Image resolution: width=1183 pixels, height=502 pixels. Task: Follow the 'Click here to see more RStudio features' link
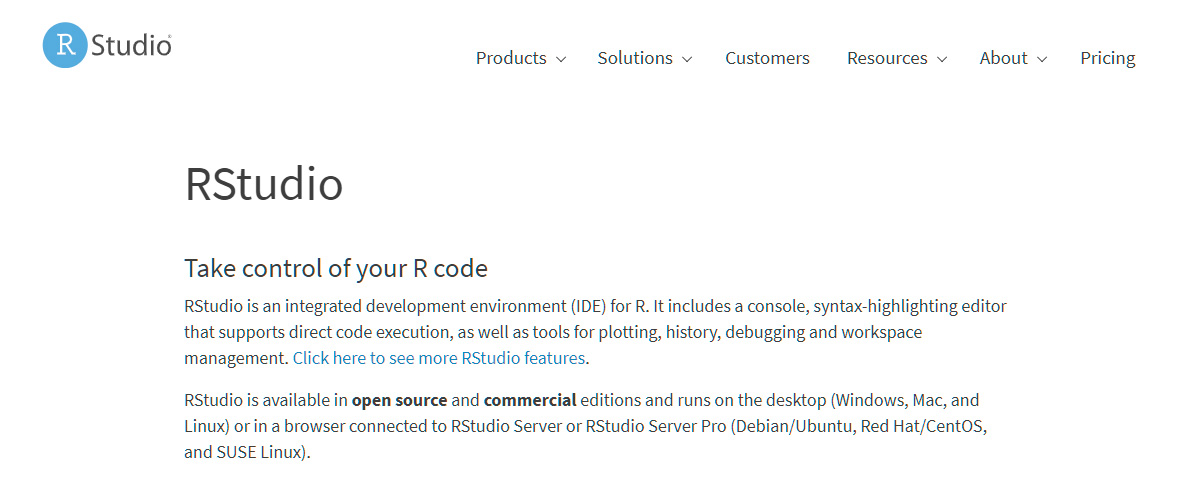pos(439,358)
